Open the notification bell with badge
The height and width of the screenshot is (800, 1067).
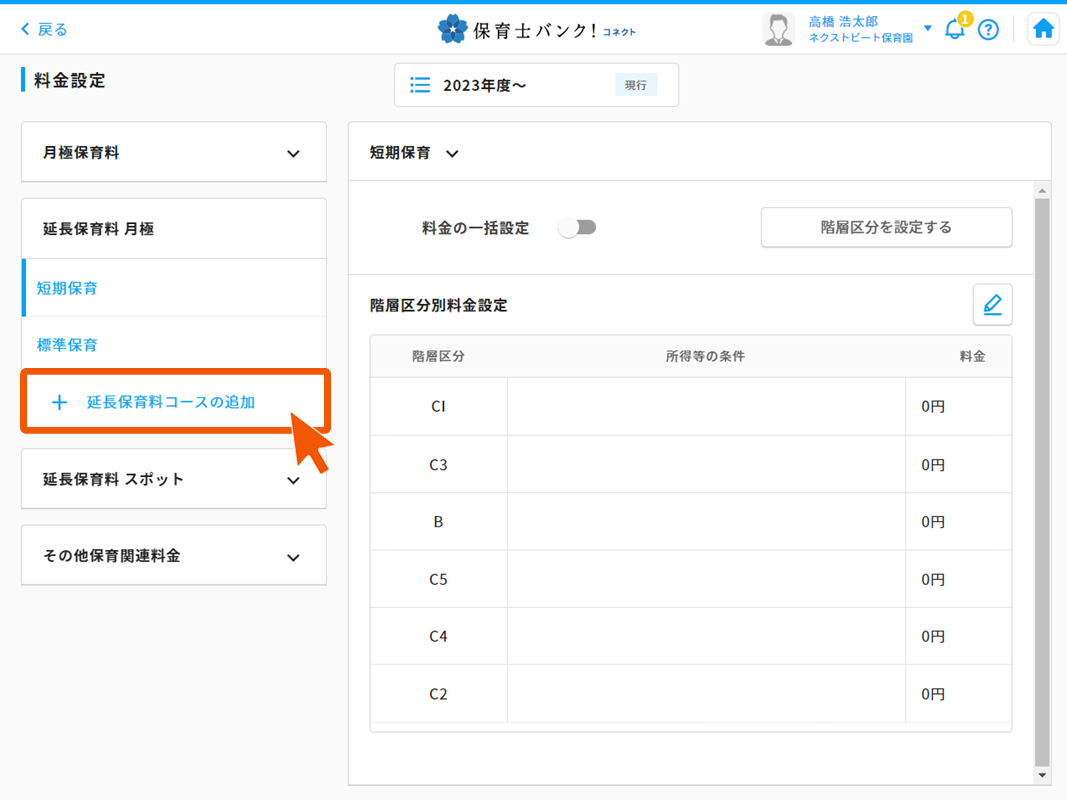(x=953, y=30)
